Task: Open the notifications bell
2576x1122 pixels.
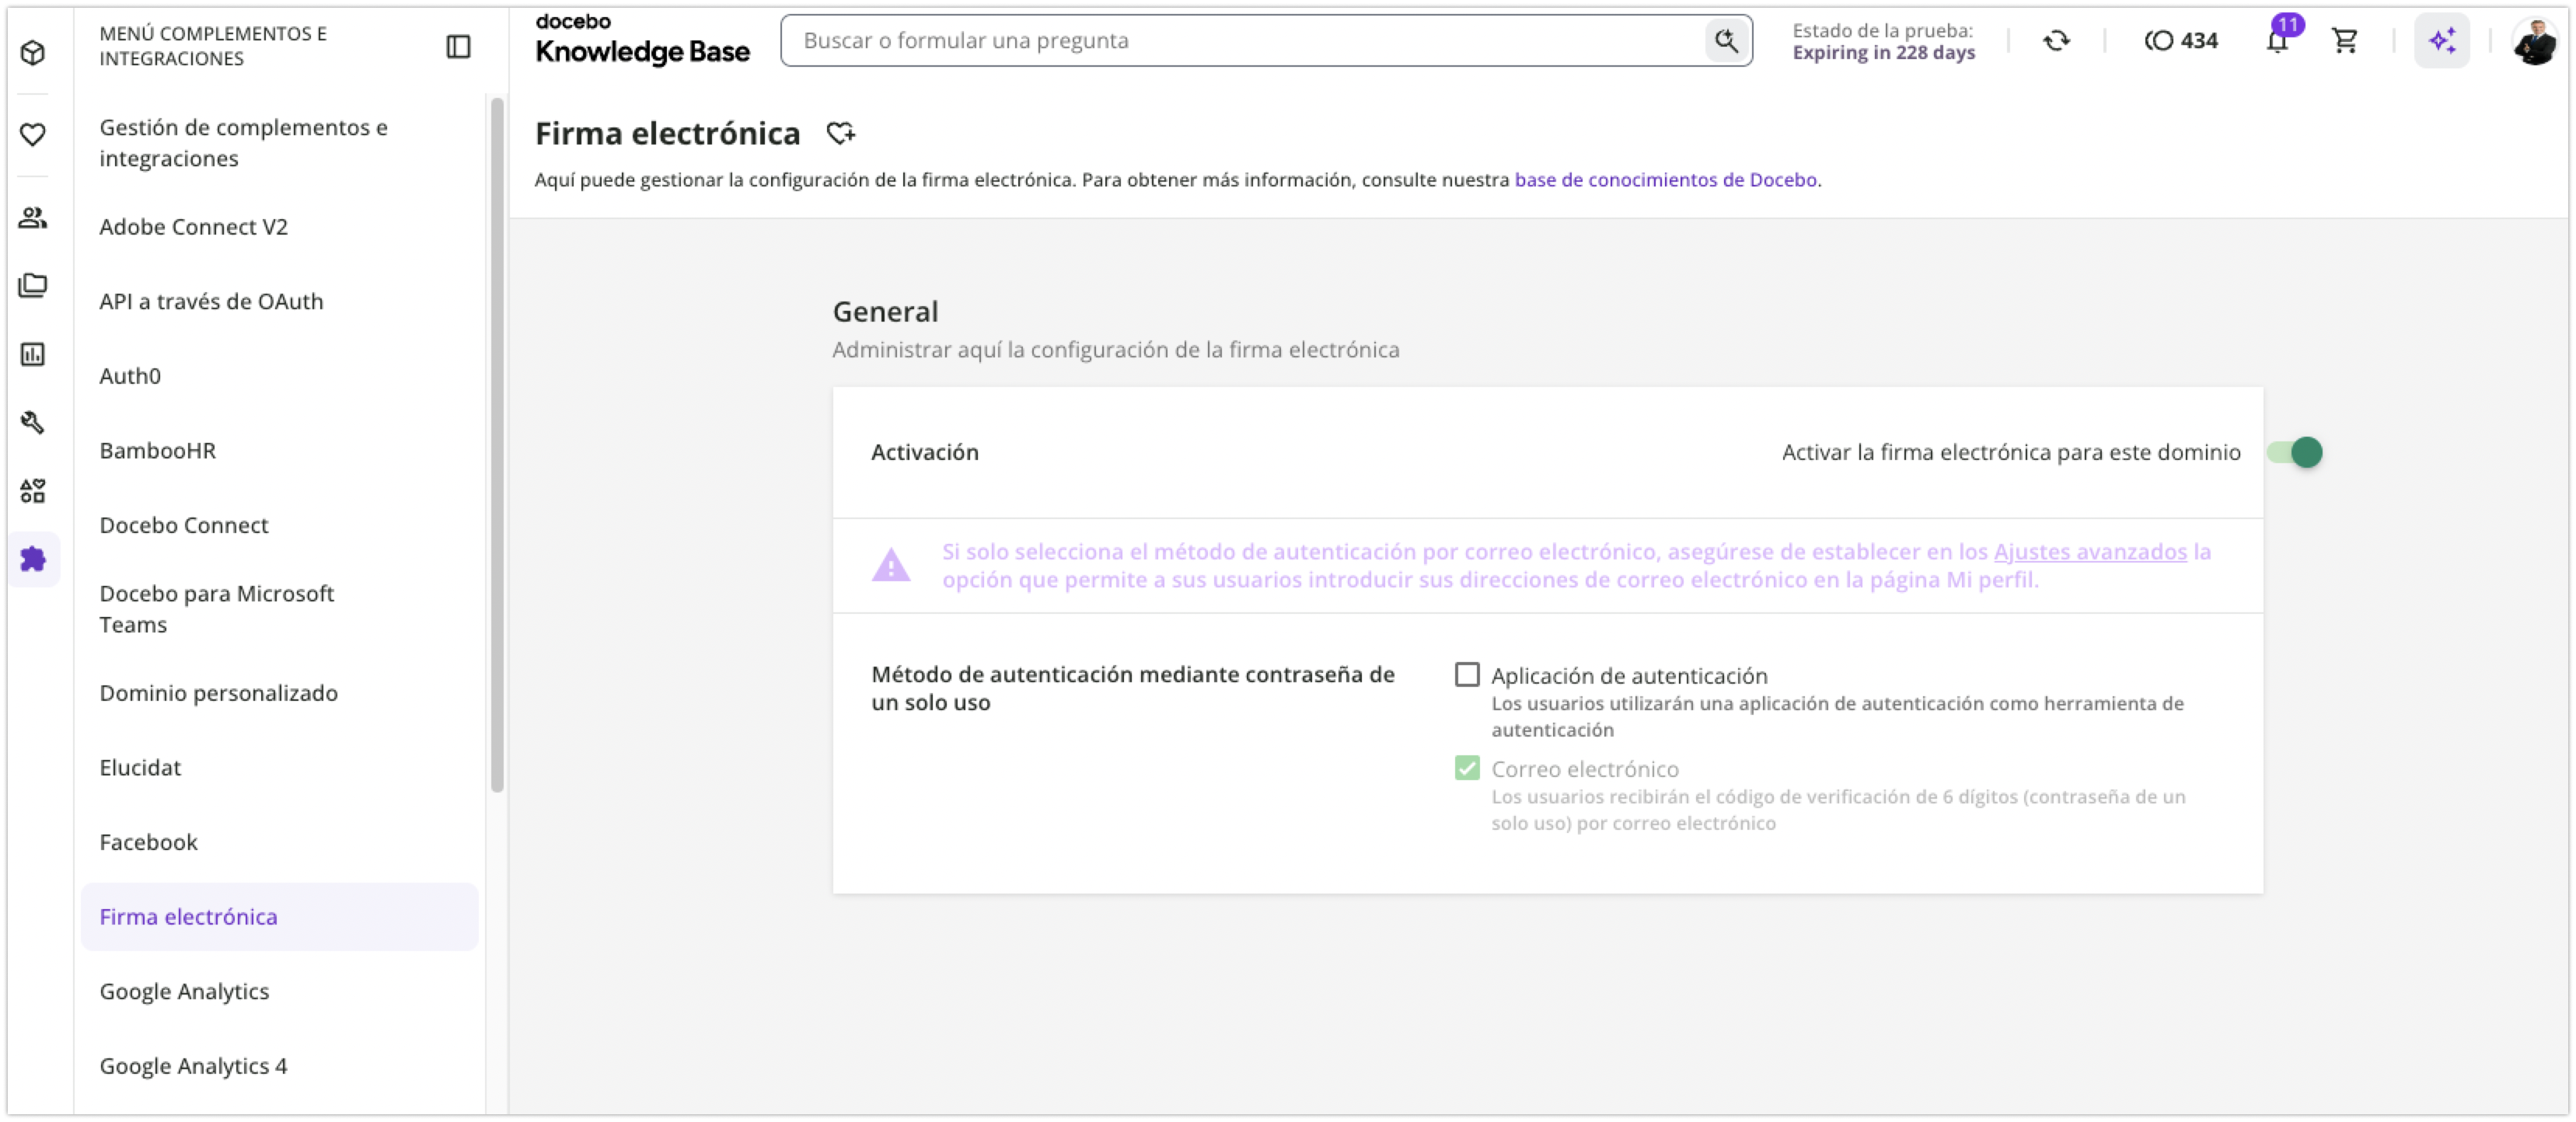Action: point(2277,40)
